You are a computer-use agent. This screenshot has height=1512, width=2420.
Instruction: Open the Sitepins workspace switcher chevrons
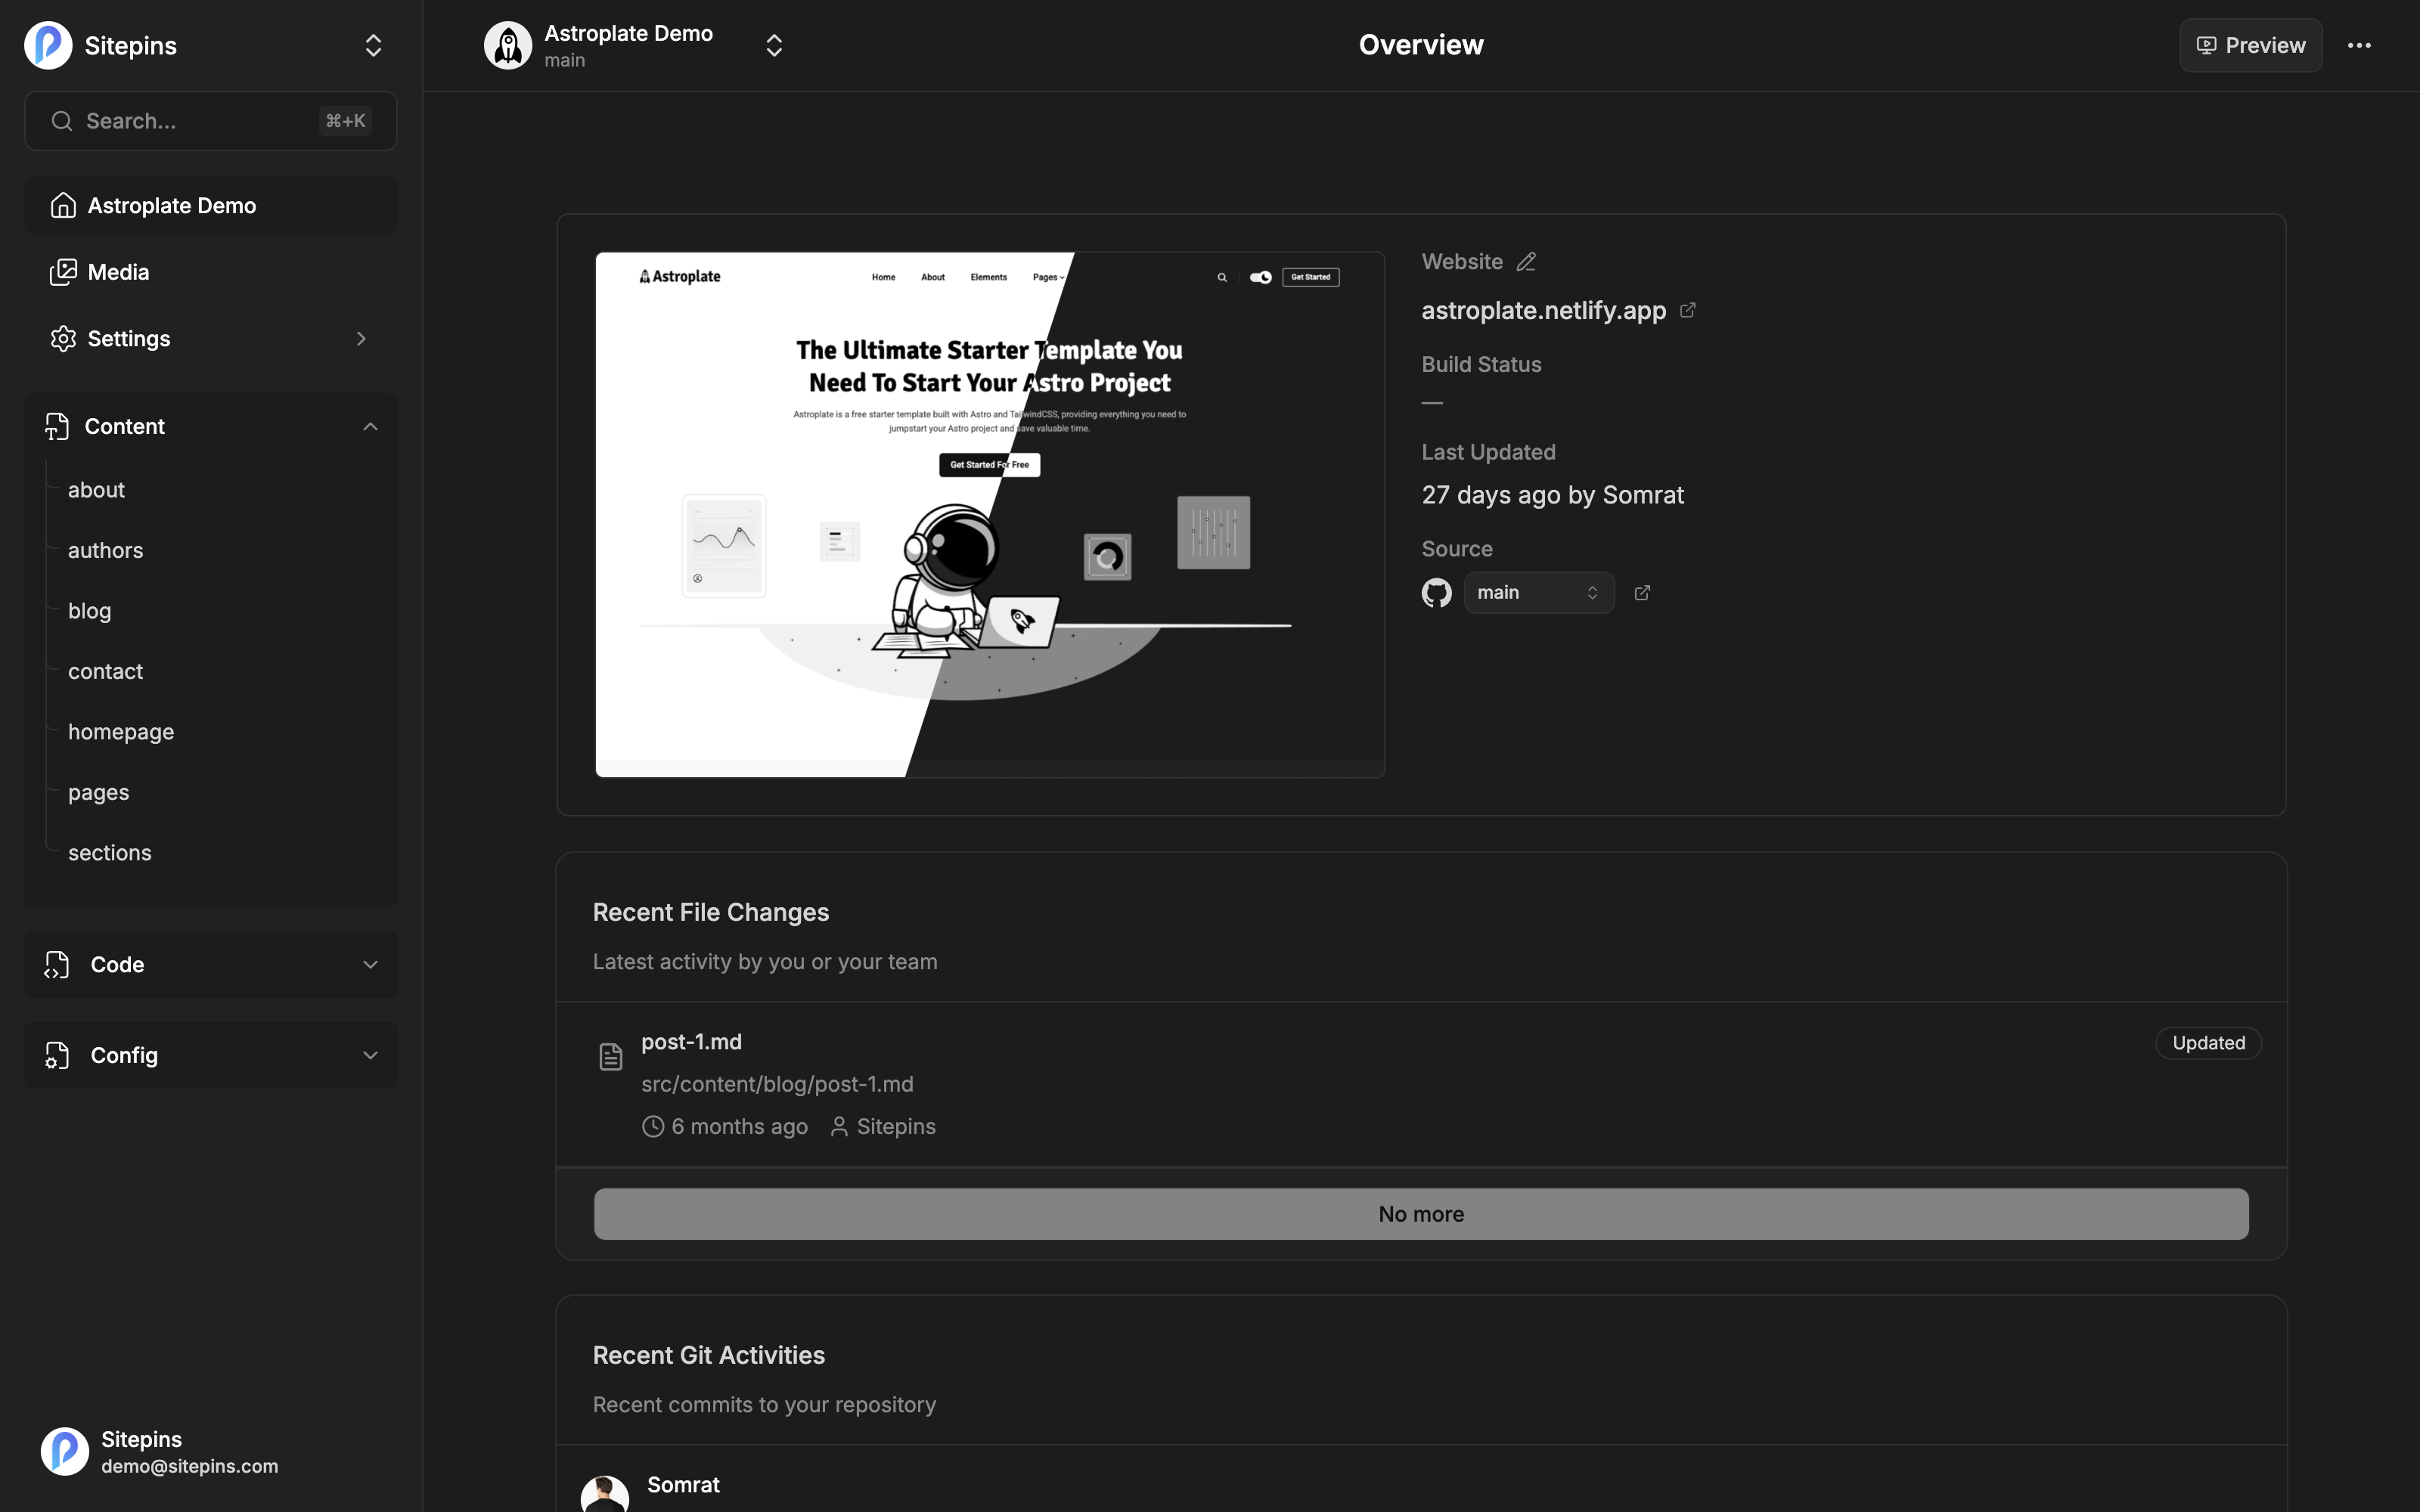pyautogui.click(x=373, y=45)
